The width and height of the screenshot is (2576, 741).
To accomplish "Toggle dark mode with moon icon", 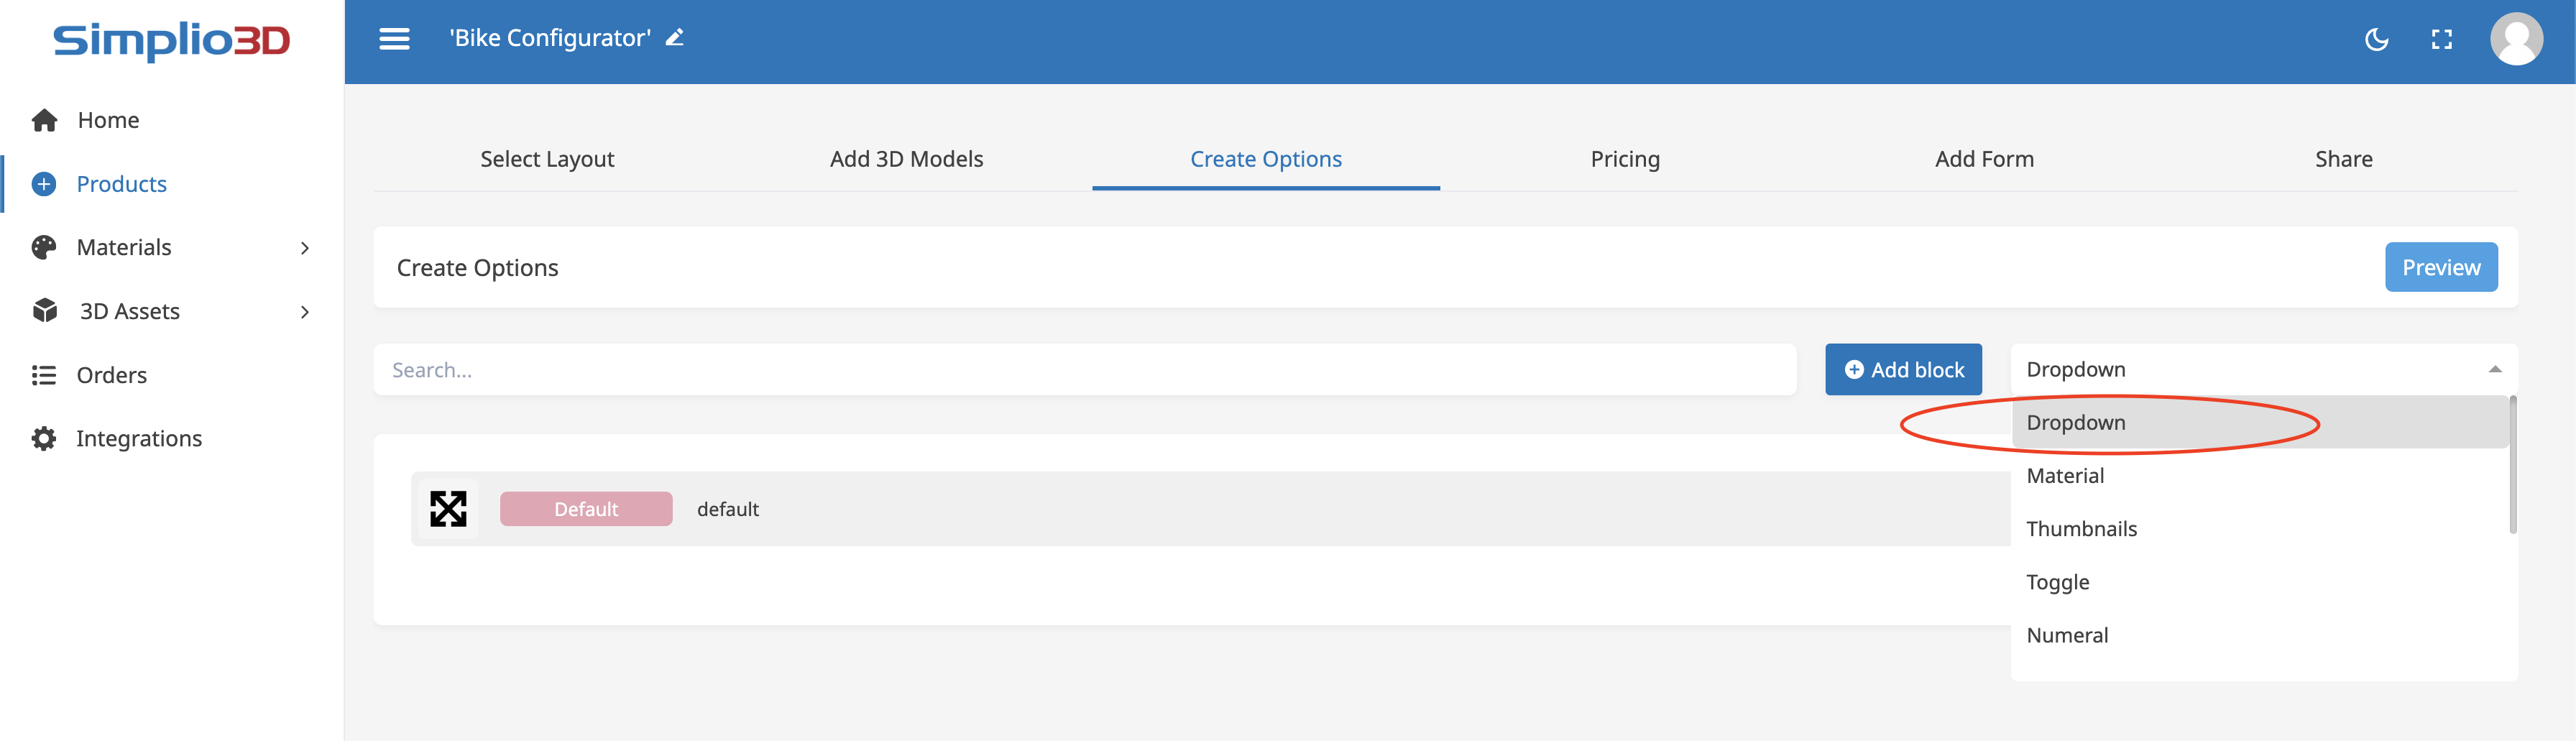I will [x=2376, y=40].
